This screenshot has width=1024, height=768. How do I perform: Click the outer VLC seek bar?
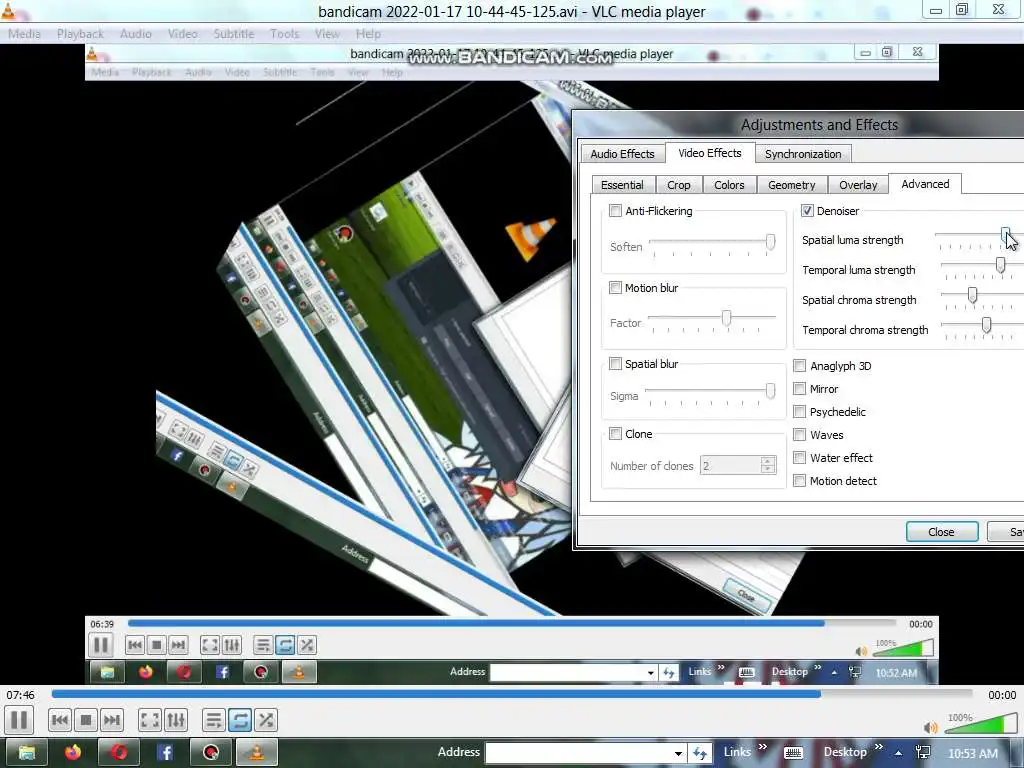511,694
